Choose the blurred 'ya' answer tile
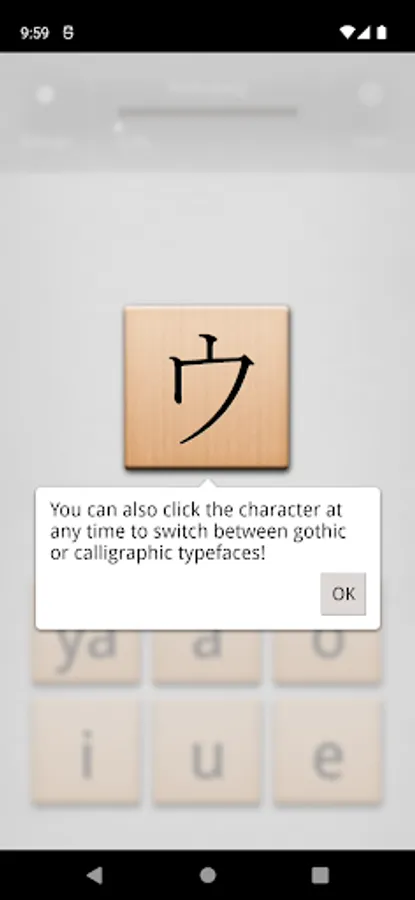 click(x=86, y=656)
